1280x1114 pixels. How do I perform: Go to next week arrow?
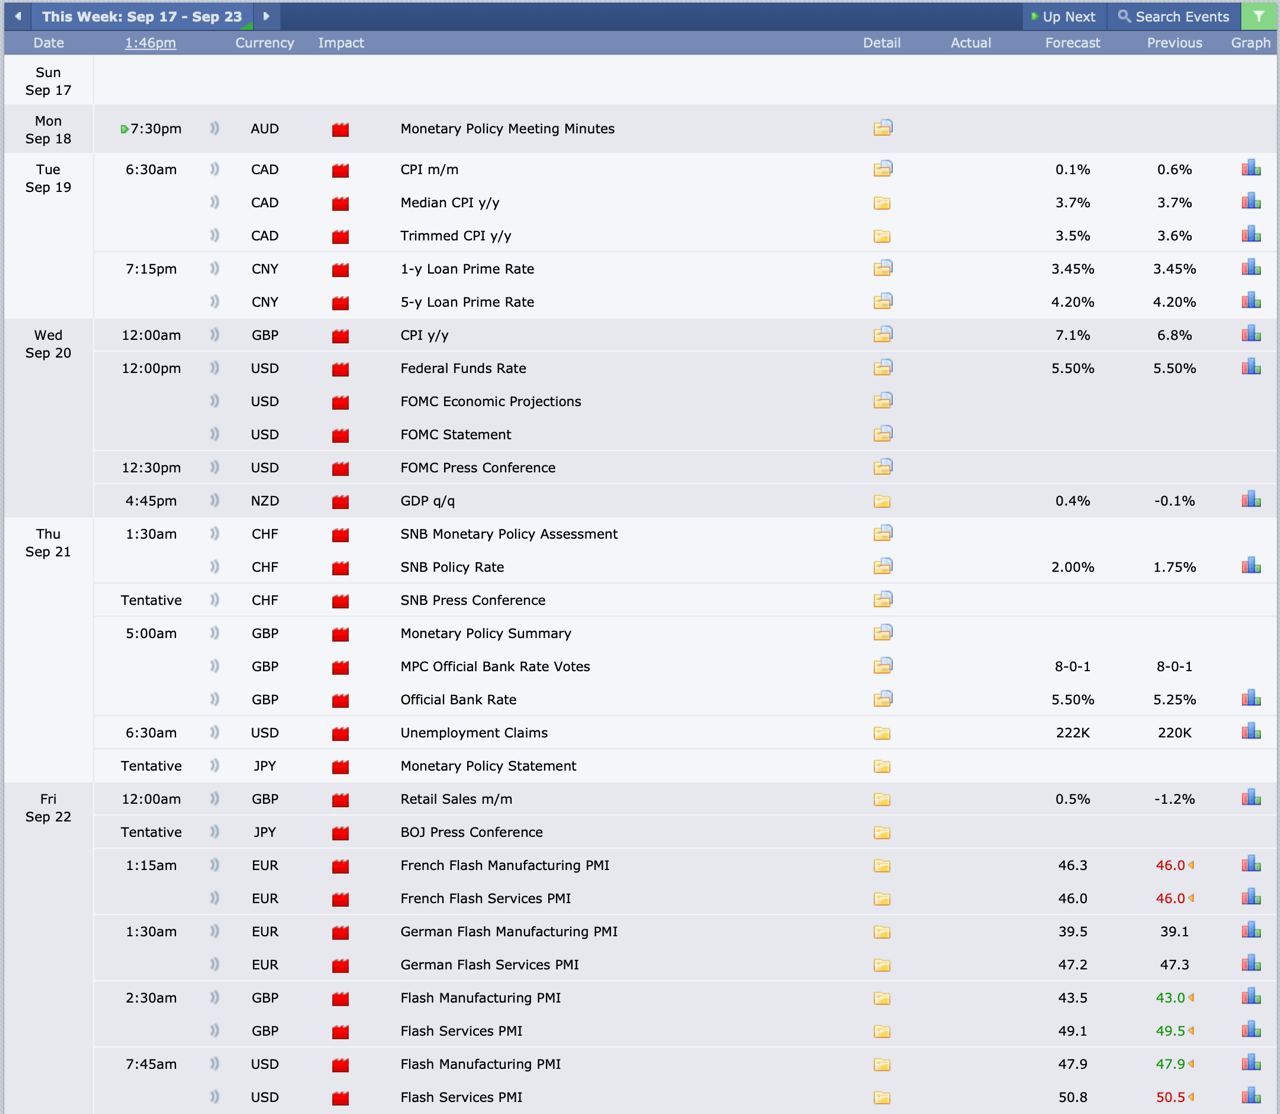pos(266,16)
